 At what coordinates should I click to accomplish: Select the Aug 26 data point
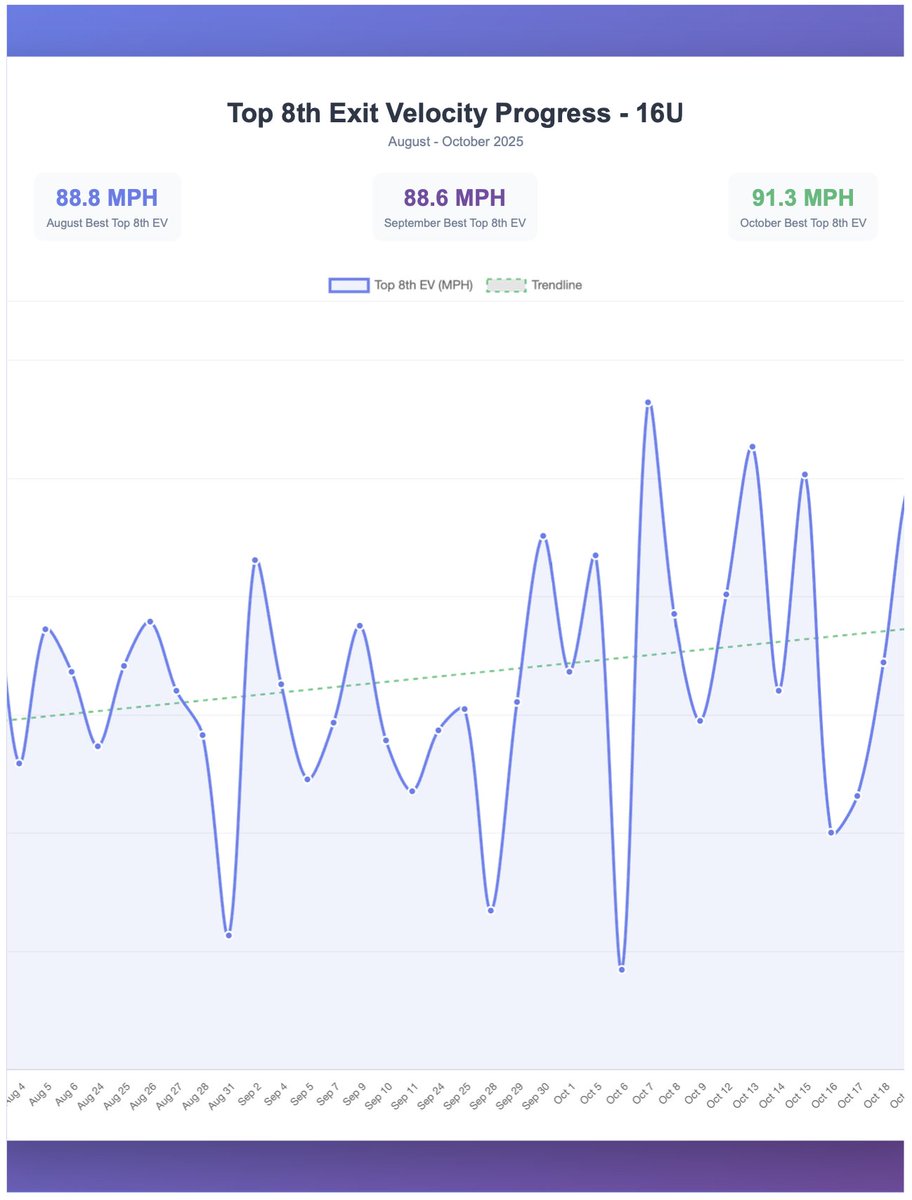pyautogui.click(x=150, y=622)
